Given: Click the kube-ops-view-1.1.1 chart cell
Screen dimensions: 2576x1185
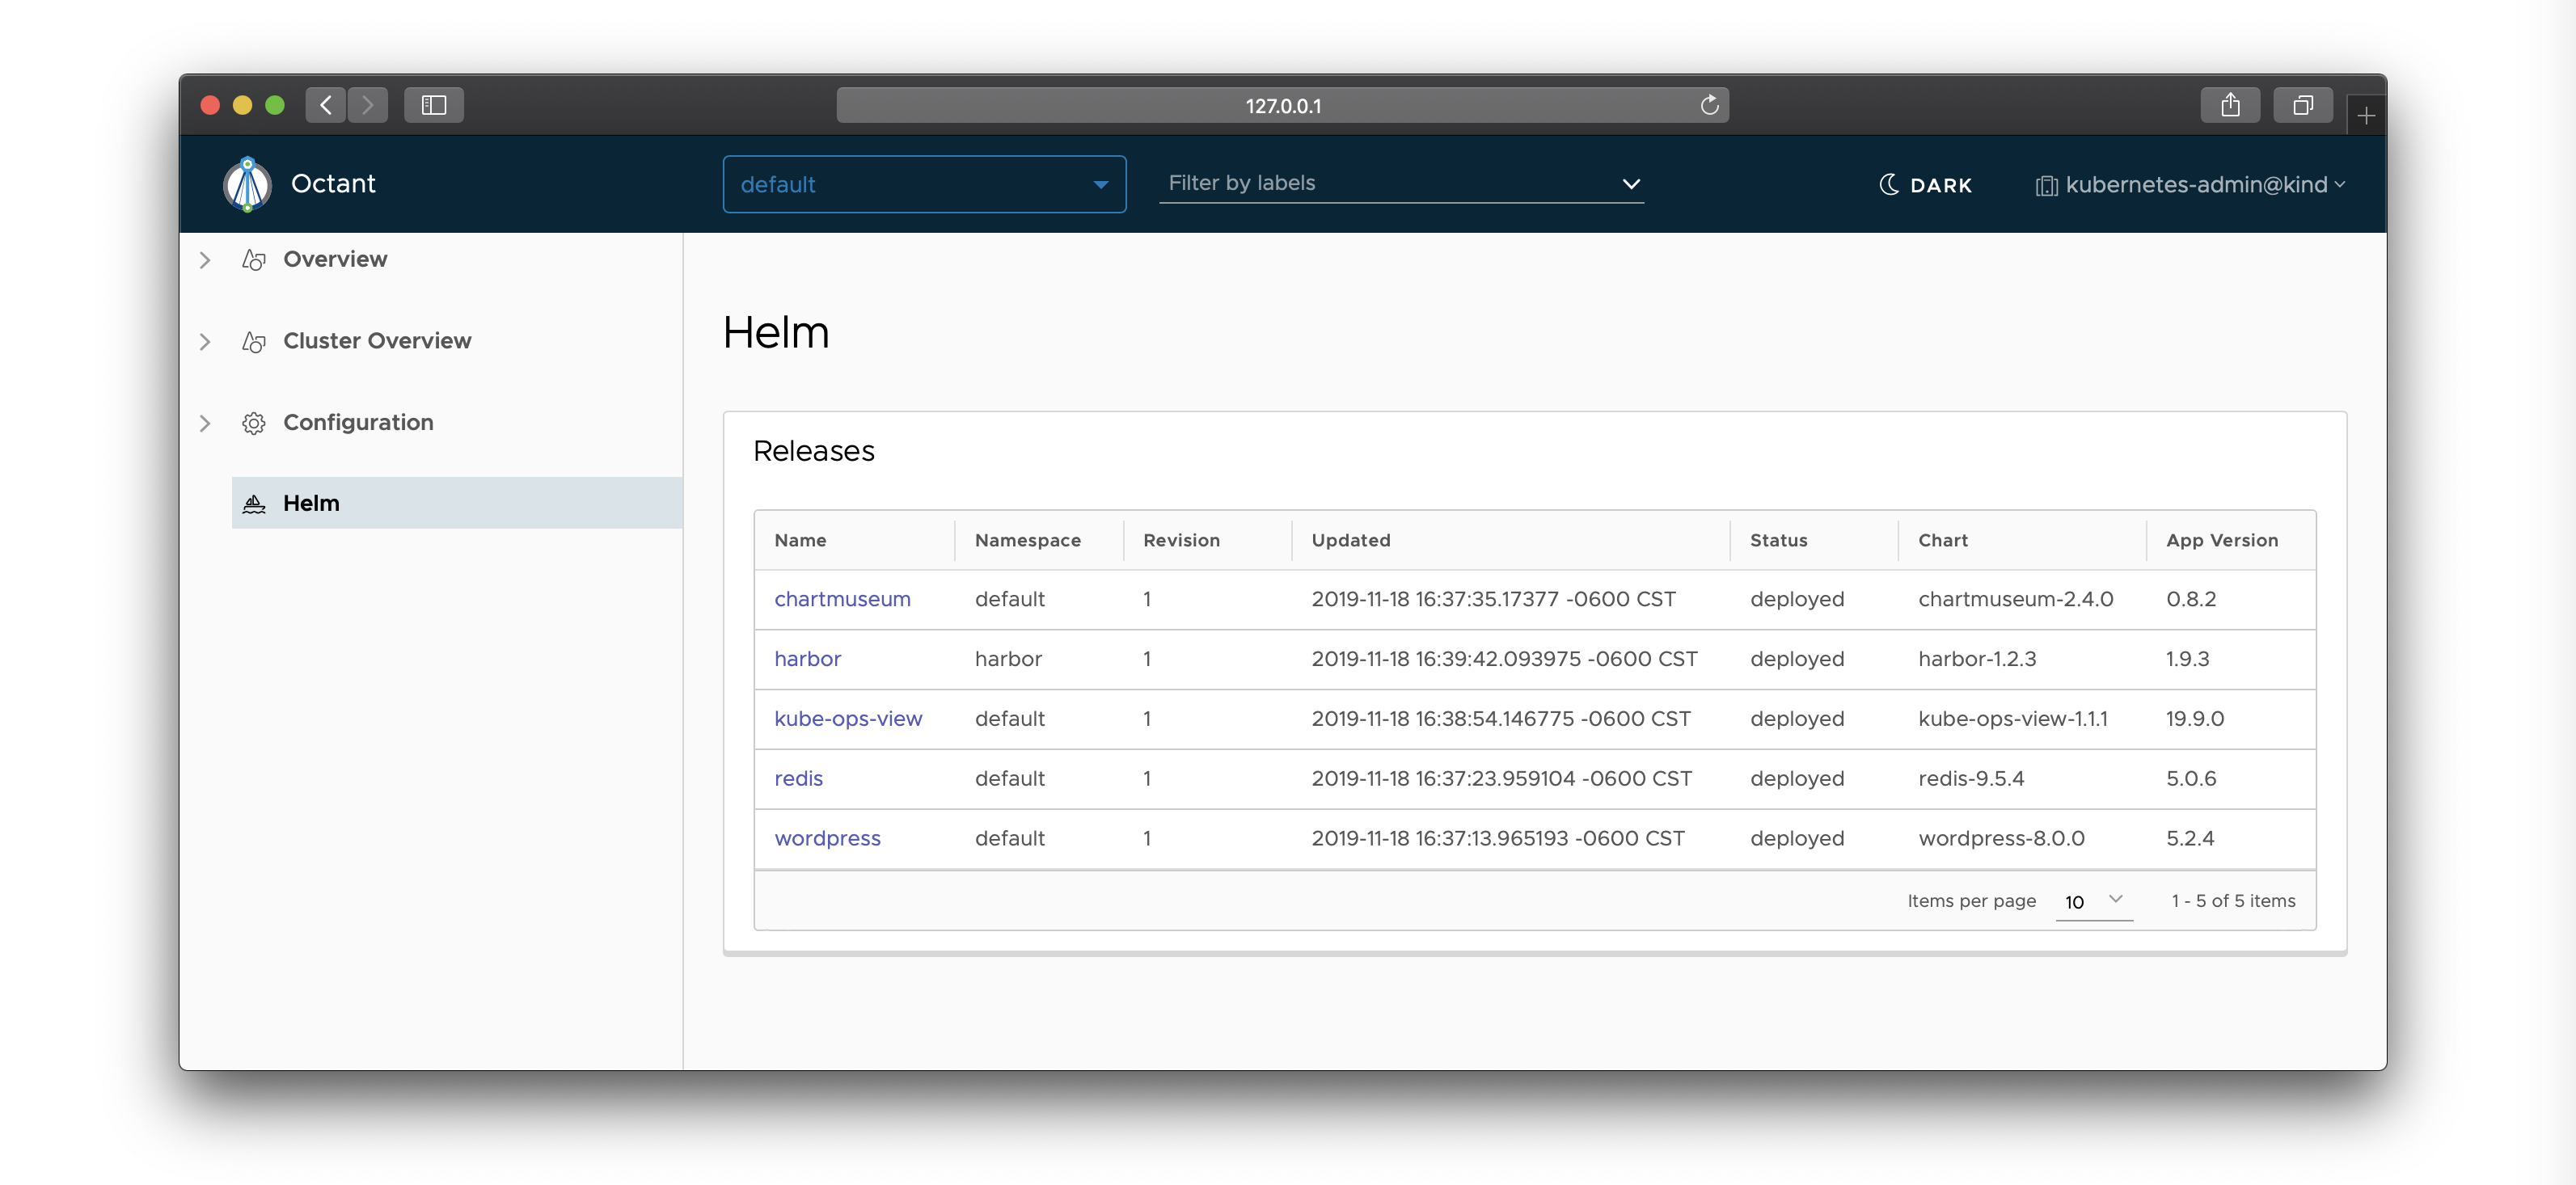Looking at the screenshot, I should 2012,719.
